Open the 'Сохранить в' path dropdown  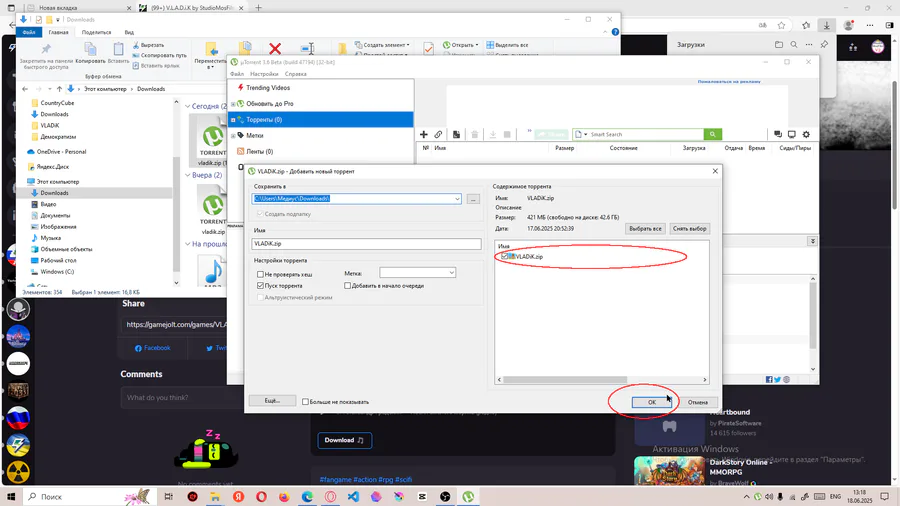(457, 198)
